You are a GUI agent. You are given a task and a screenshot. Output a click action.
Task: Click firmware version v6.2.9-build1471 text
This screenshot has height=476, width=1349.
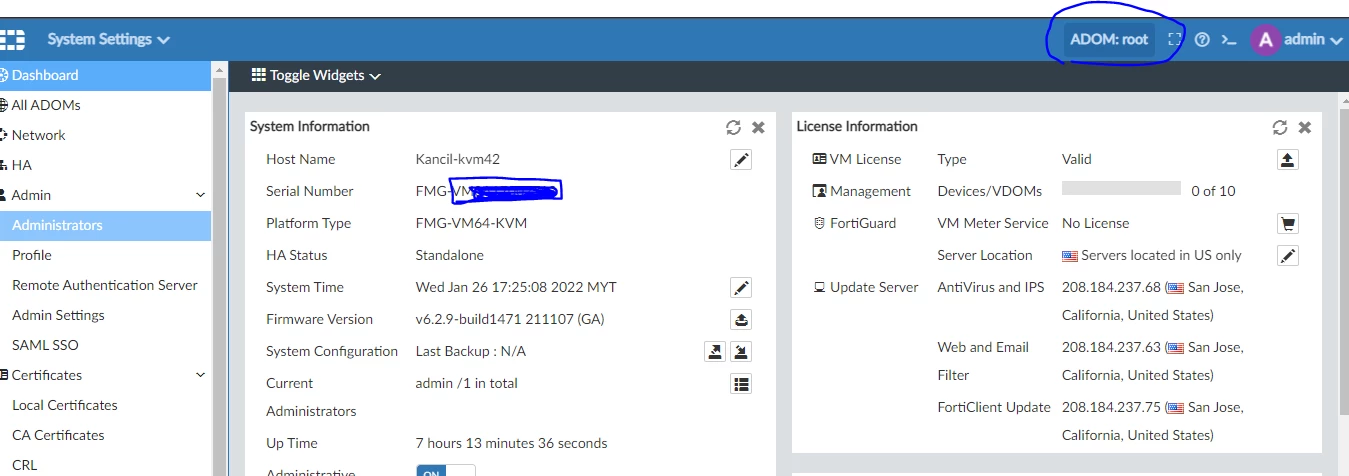pyautogui.click(x=510, y=319)
